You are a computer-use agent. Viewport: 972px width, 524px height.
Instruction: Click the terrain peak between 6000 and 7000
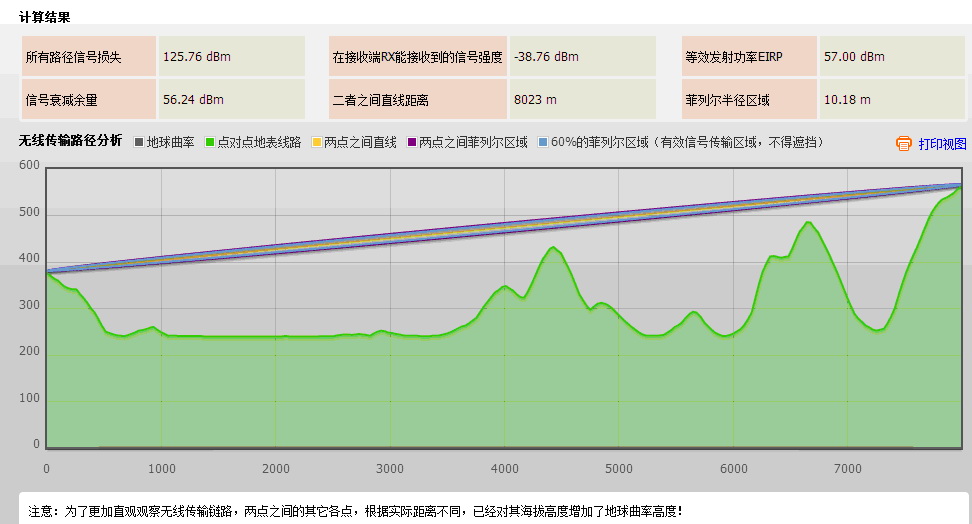(808, 223)
